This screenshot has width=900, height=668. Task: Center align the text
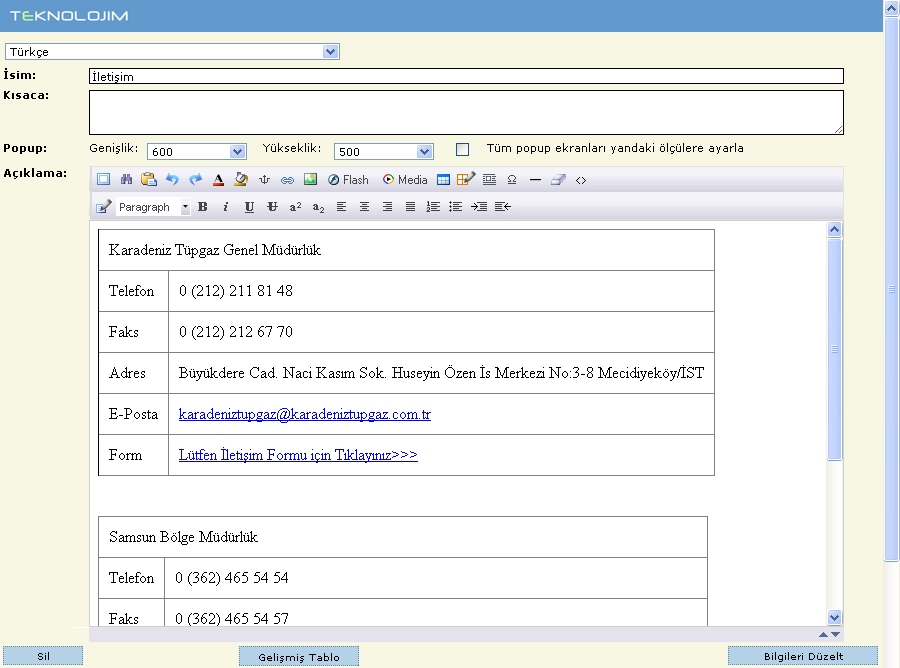pyautogui.click(x=364, y=207)
